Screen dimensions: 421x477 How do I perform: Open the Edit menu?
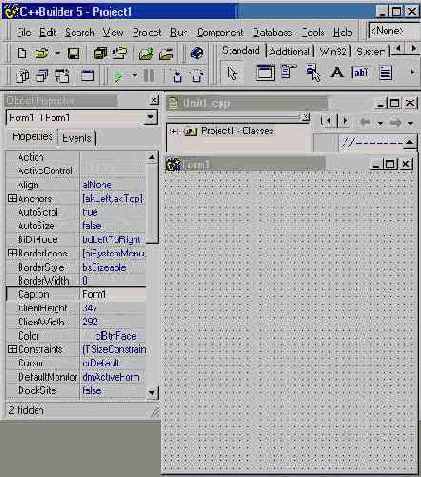coord(48,32)
